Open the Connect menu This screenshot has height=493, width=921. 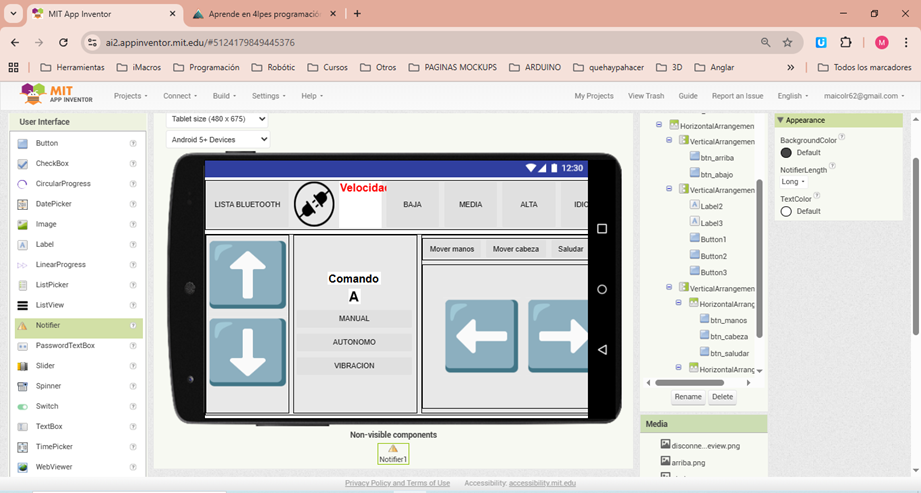(x=180, y=96)
